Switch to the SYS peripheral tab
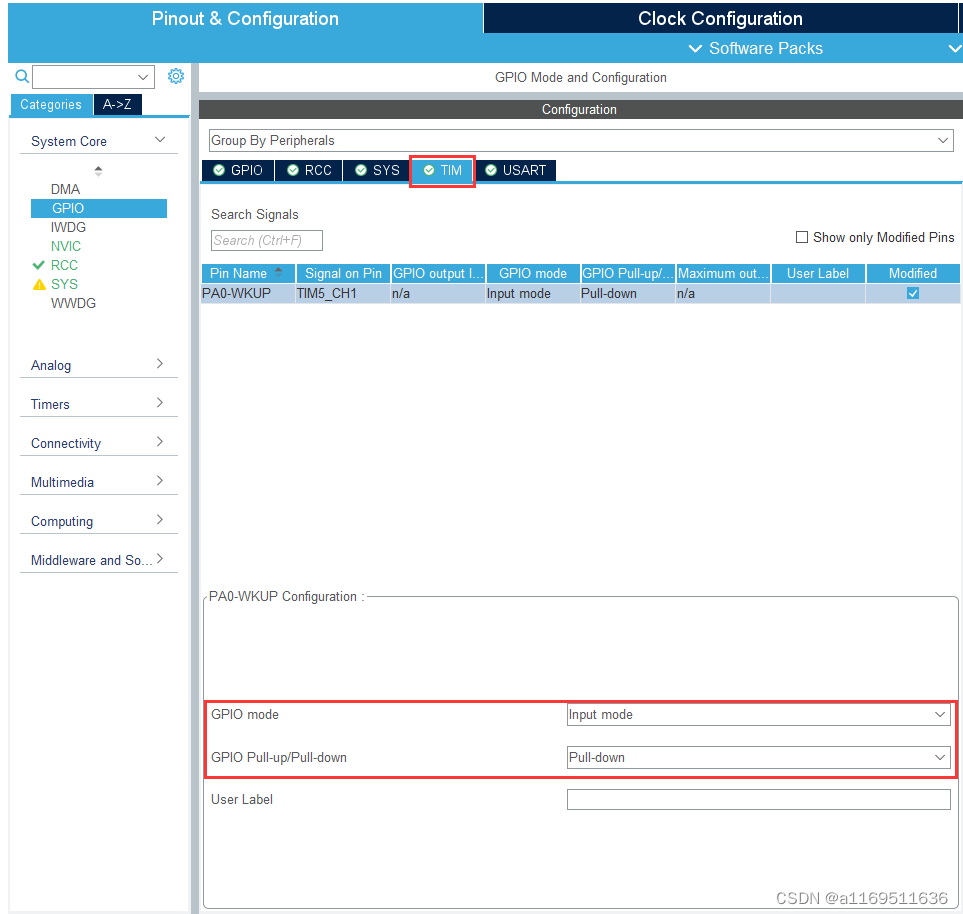 pyautogui.click(x=377, y=170)
